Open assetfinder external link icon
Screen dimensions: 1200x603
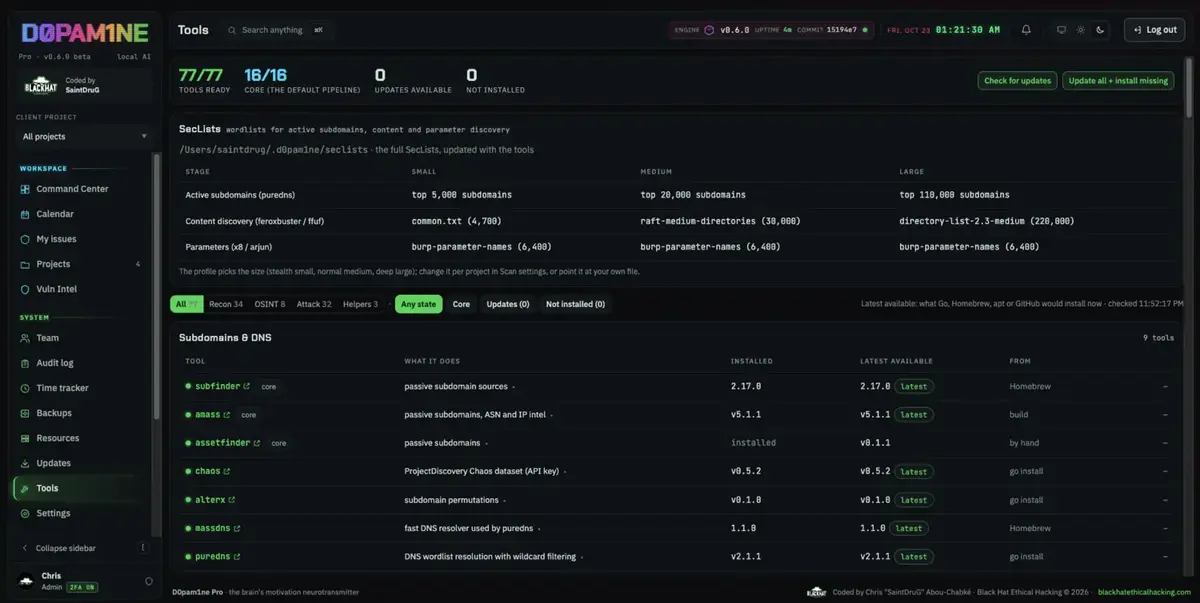257,443
